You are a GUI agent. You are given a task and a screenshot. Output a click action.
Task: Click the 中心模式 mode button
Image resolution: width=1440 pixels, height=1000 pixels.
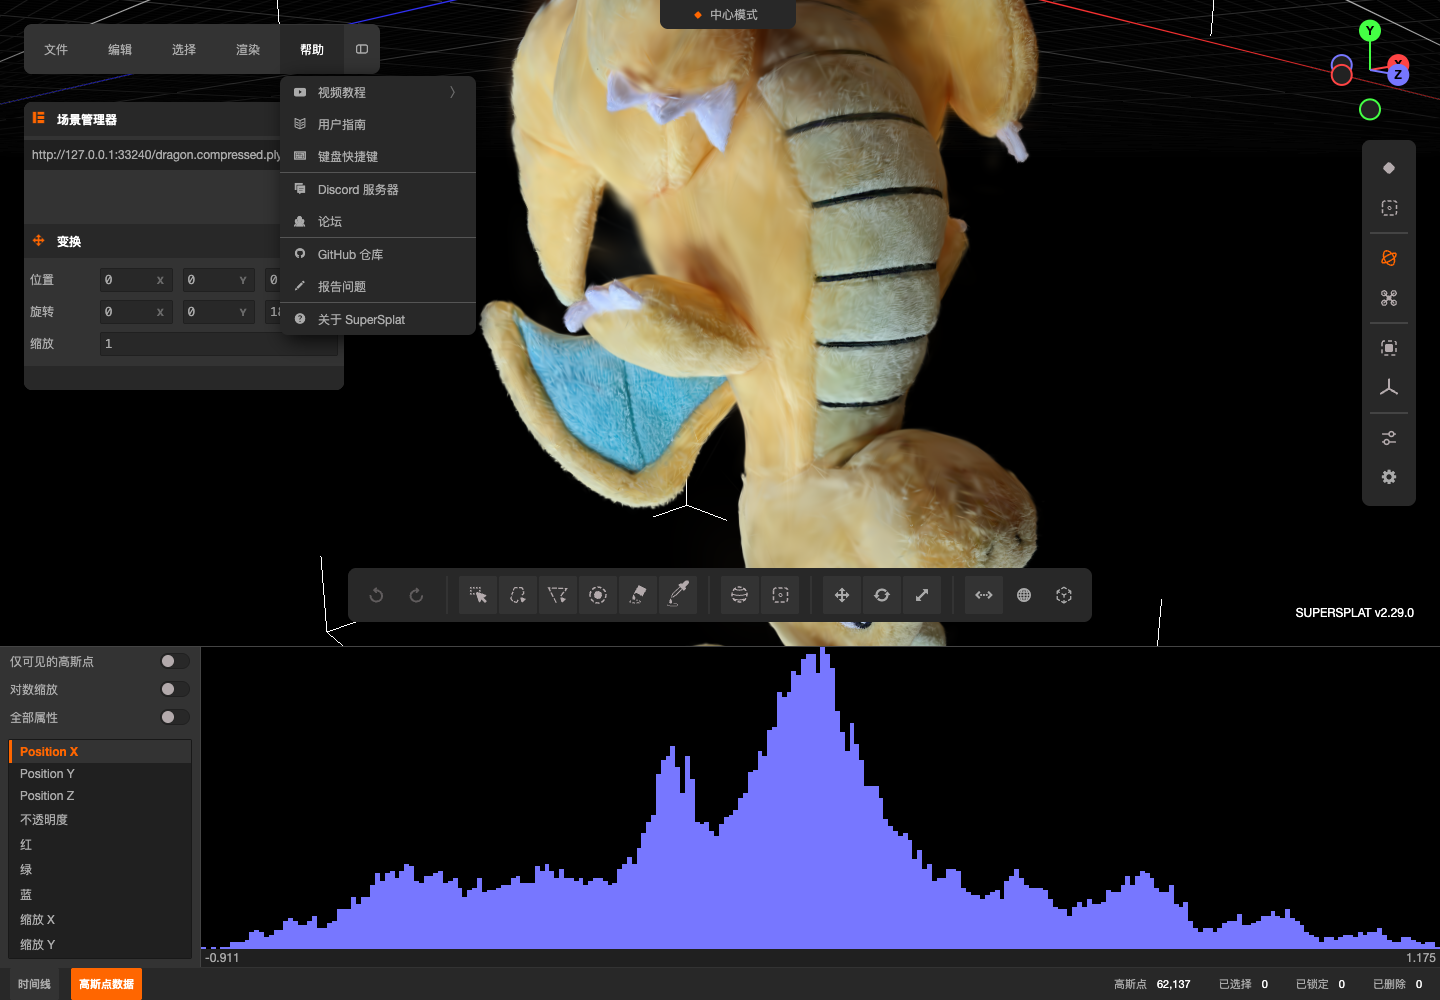pos(727,14)
